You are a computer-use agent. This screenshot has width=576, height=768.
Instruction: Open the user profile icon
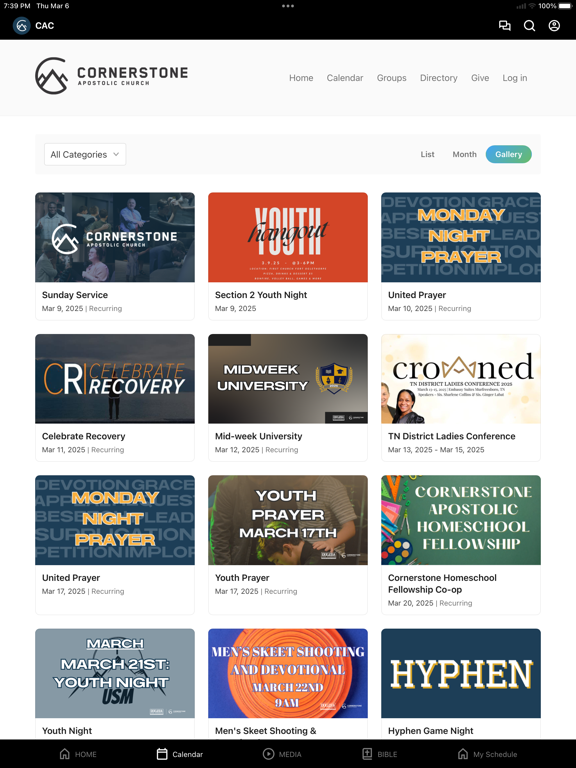(554, 25)
